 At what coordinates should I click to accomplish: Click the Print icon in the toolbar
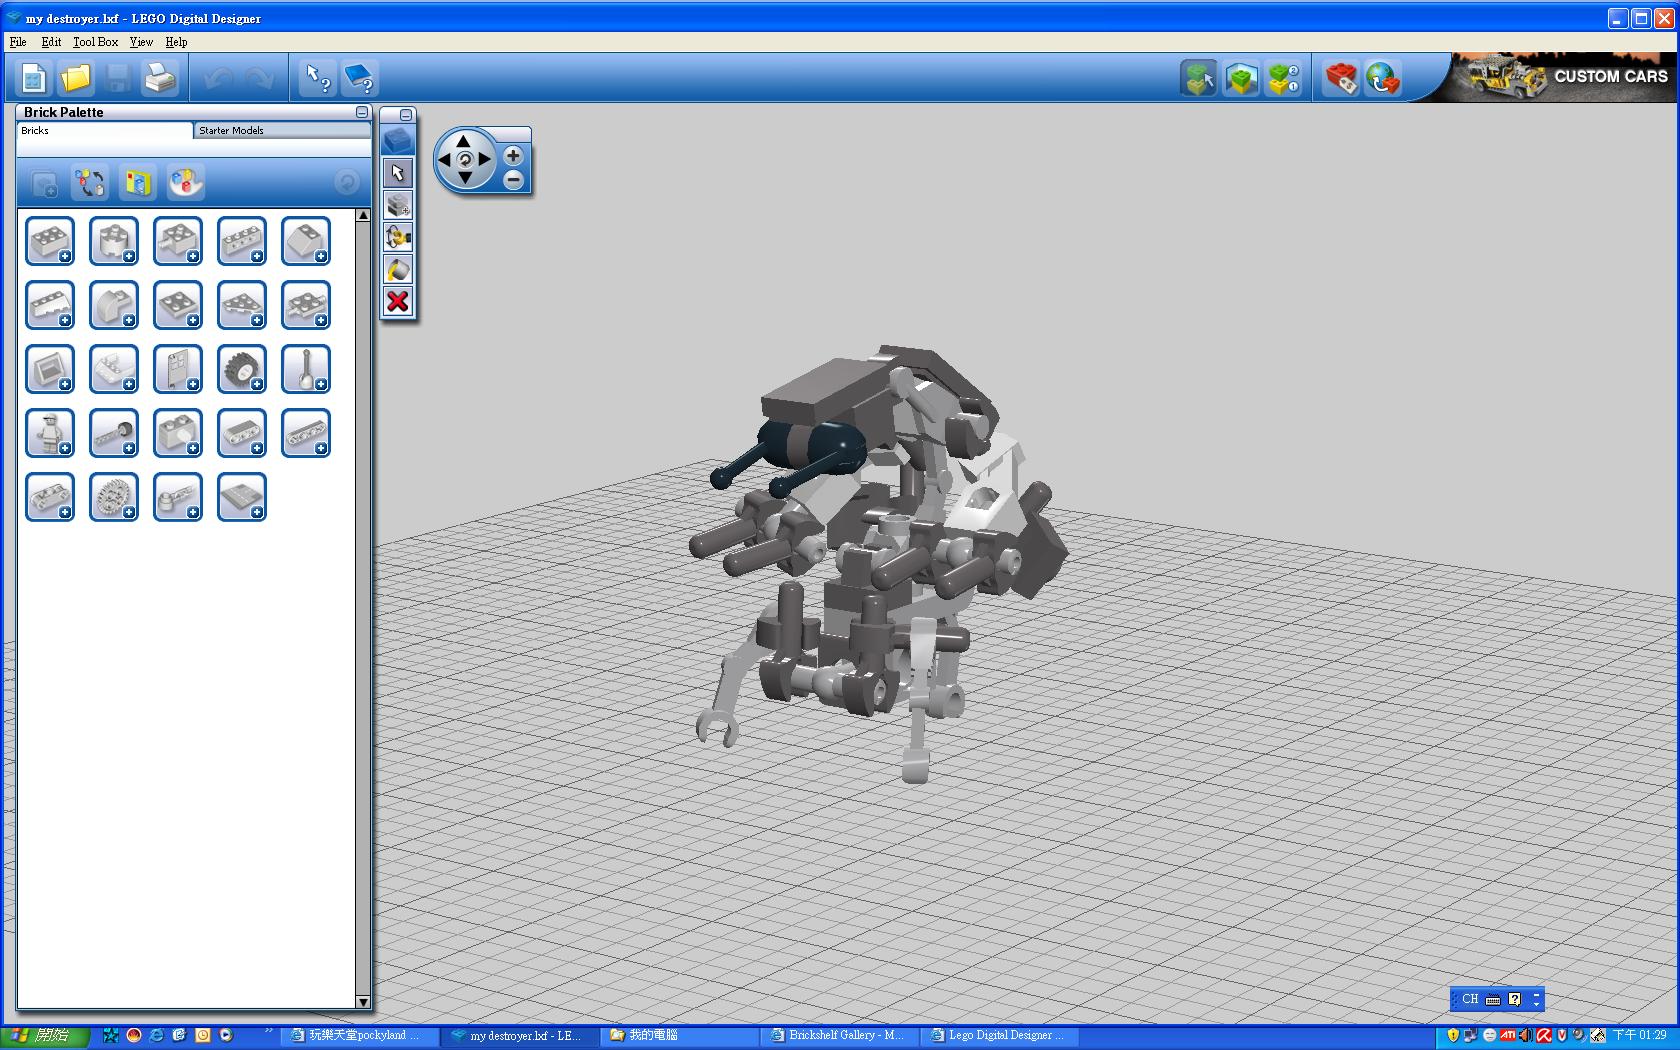point(160,78)
